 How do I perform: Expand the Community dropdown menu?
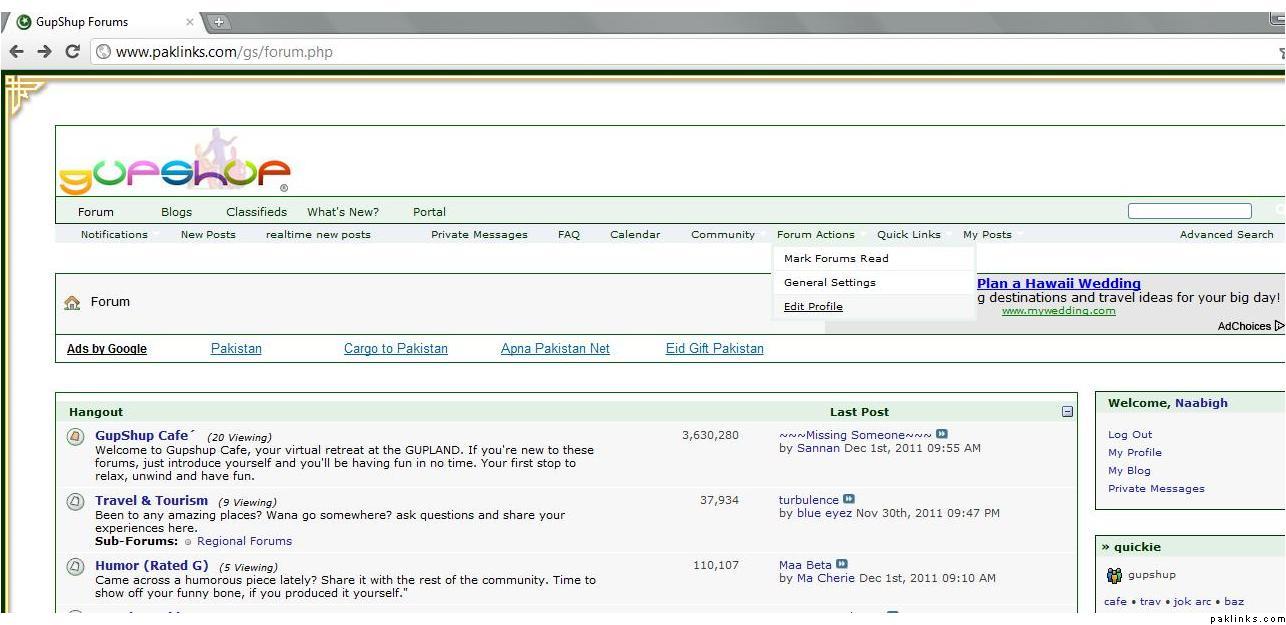(723, 235)
